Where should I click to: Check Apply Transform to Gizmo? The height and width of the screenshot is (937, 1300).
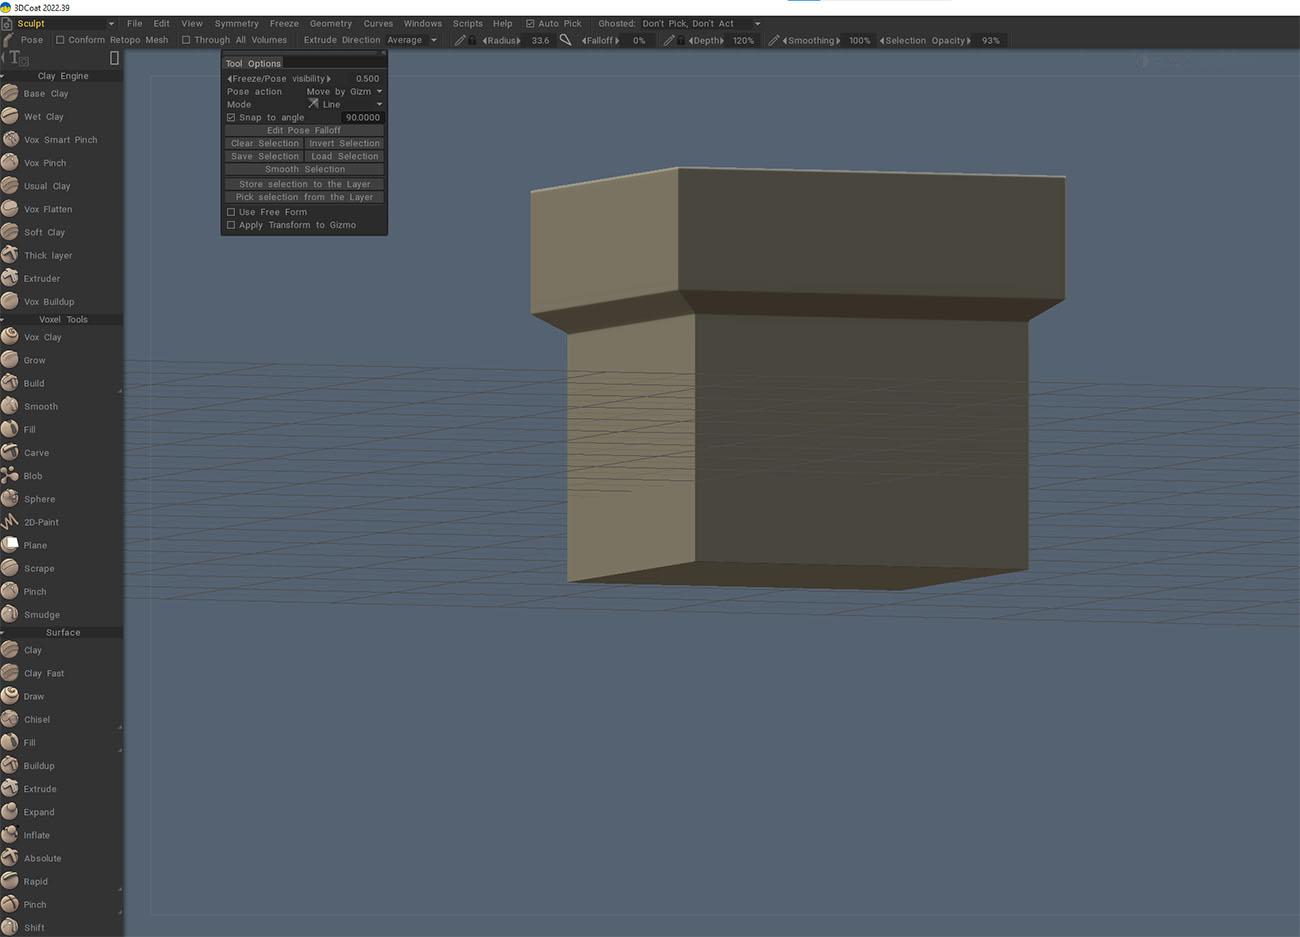click(x=230, y=224)
